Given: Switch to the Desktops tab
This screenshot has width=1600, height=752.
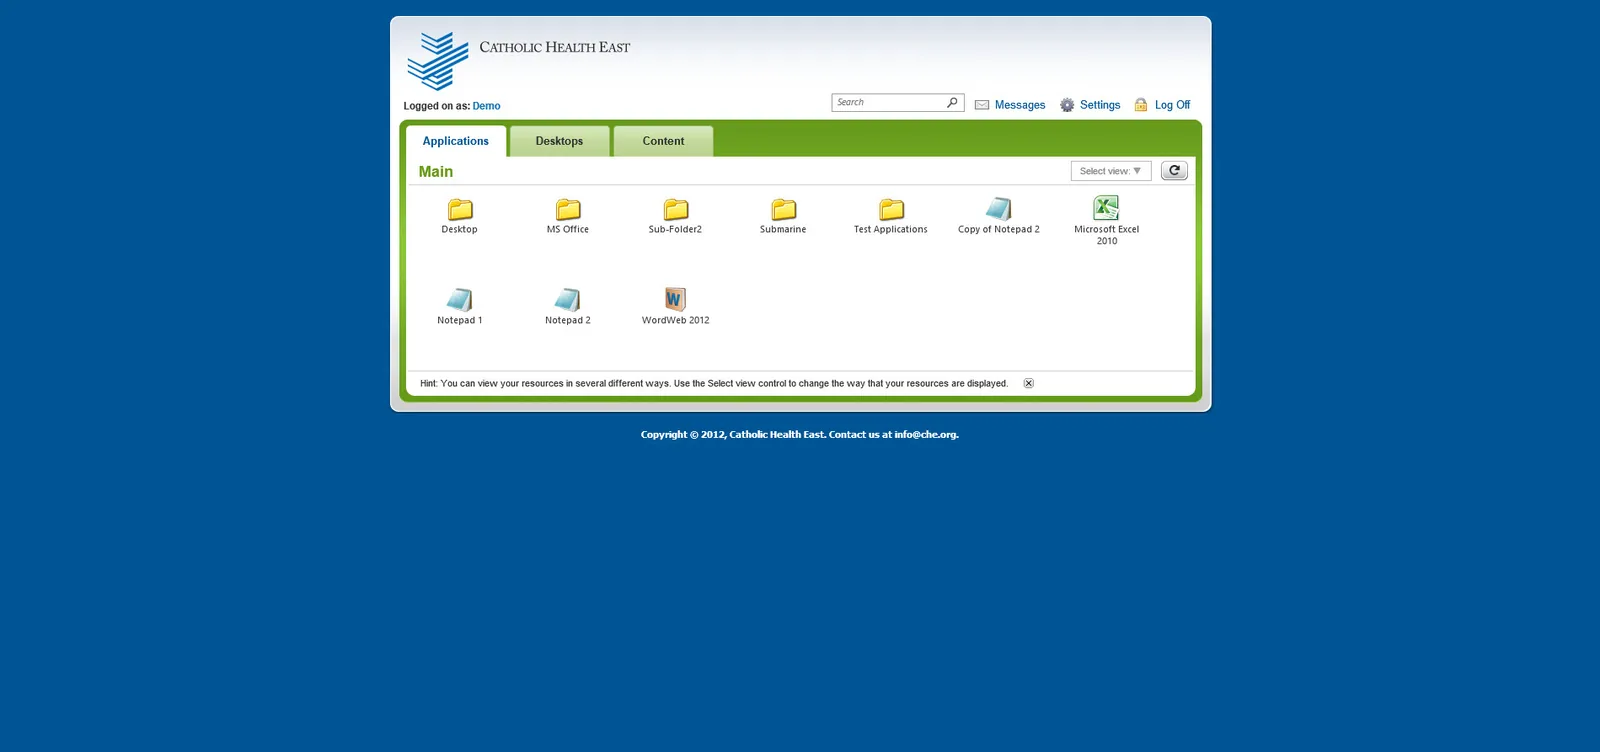Looking at the screenshot, I should [559, 141].
